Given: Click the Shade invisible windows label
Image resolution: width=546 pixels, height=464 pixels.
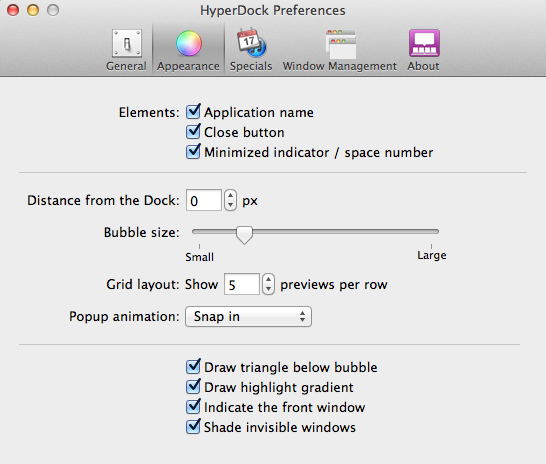Looking at the screenshot, I should point(280,427).
